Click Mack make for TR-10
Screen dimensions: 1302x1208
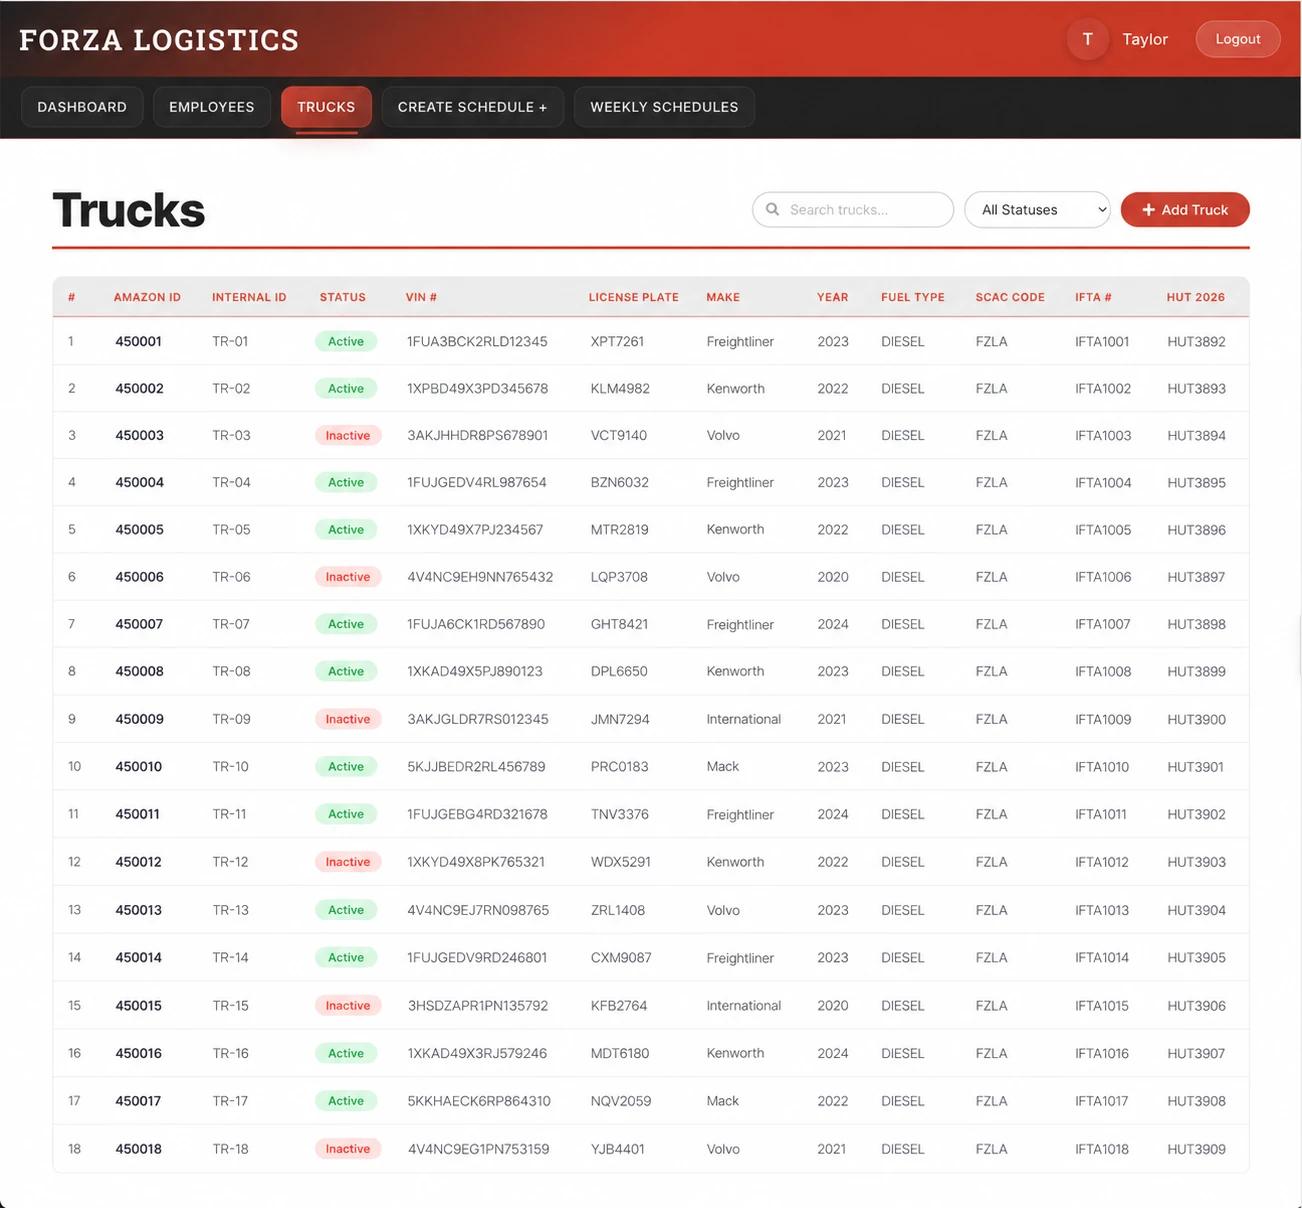click(722, 766)
